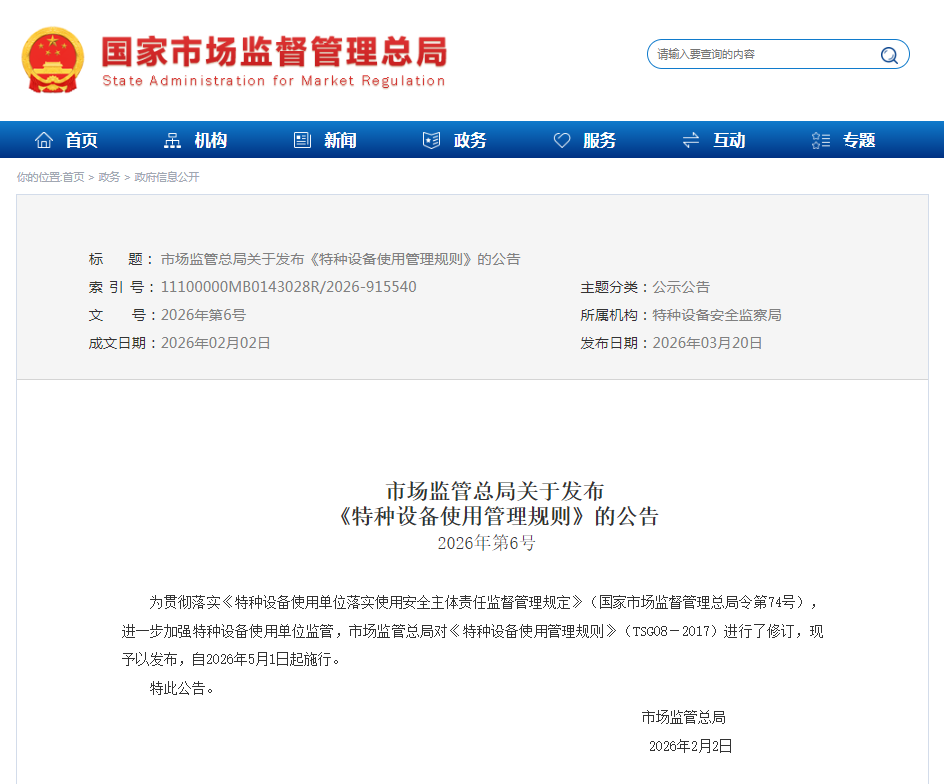Click the home icon beside 首页 in navigation
Screen dimensions: 944x784
pyautogui.click(x=43, y=139)
